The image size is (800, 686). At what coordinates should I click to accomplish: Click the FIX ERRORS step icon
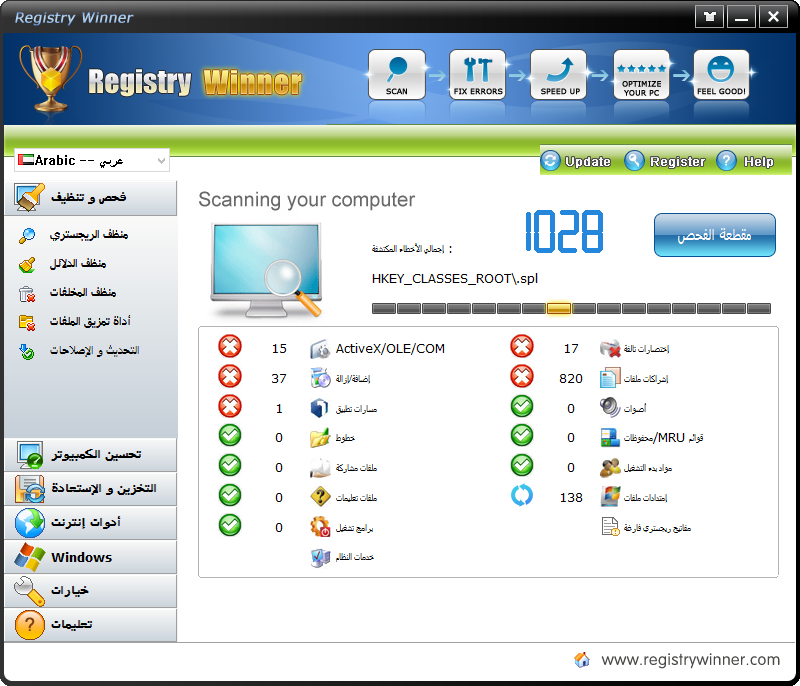point(478,74)
